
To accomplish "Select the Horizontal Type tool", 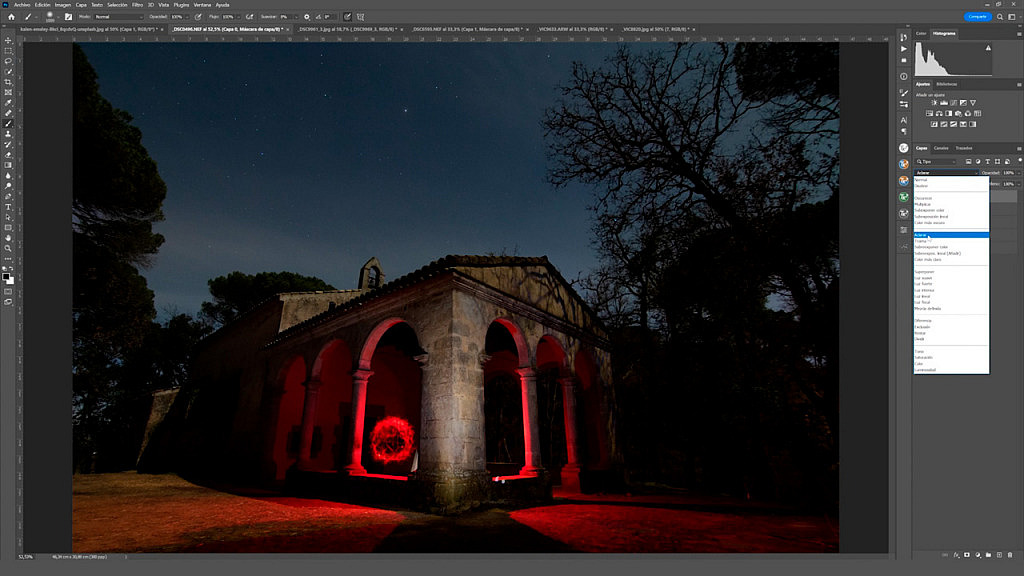I will (x=7, y=206).
